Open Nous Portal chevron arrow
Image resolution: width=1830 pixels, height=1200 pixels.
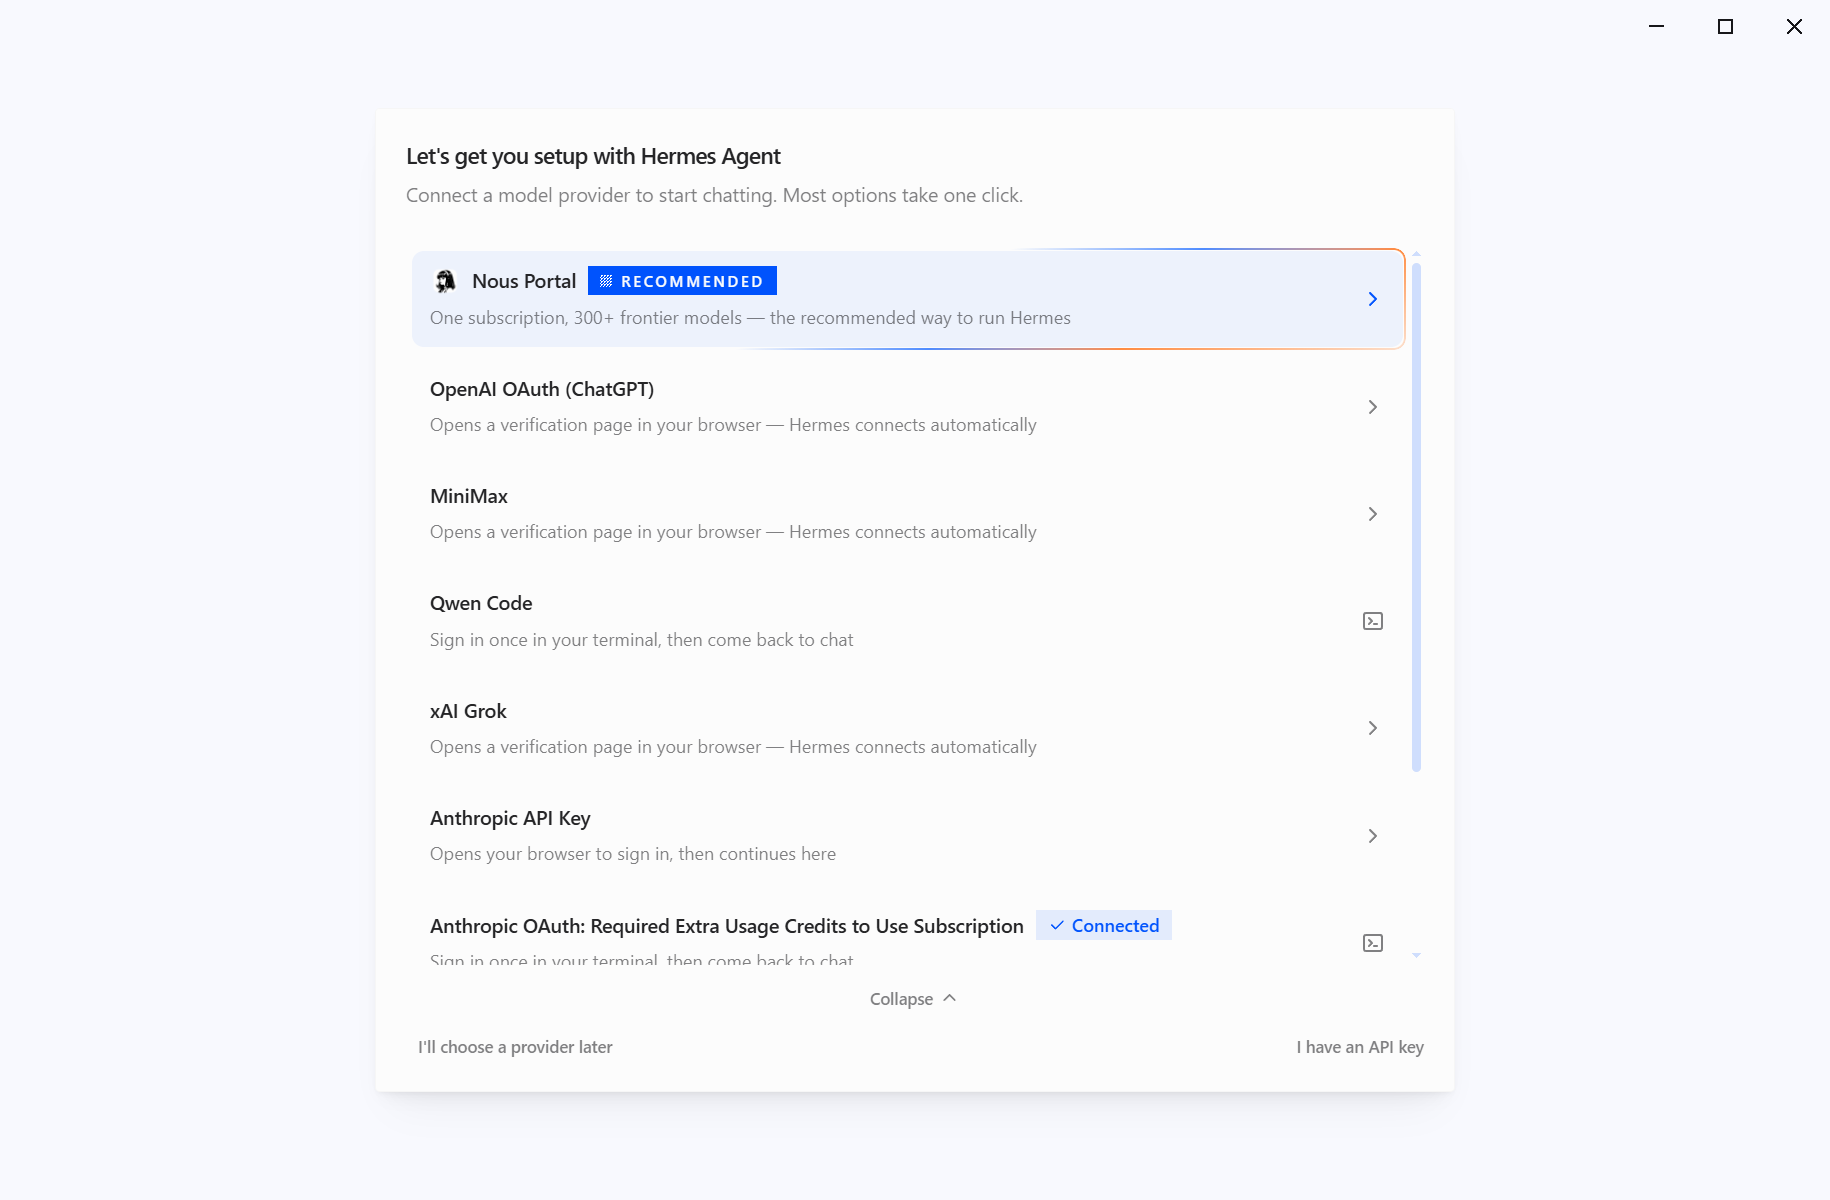[1373, 299]
